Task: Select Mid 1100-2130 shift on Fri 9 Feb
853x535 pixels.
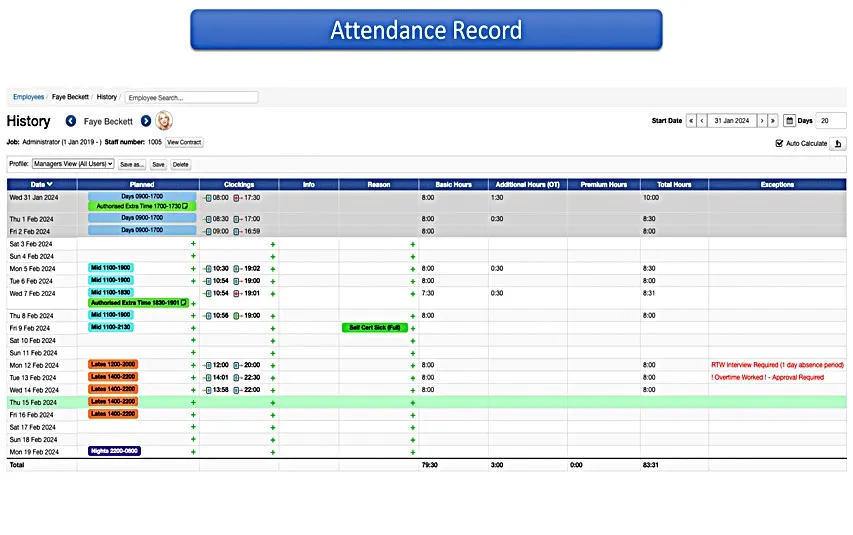Action: point(111,327)
